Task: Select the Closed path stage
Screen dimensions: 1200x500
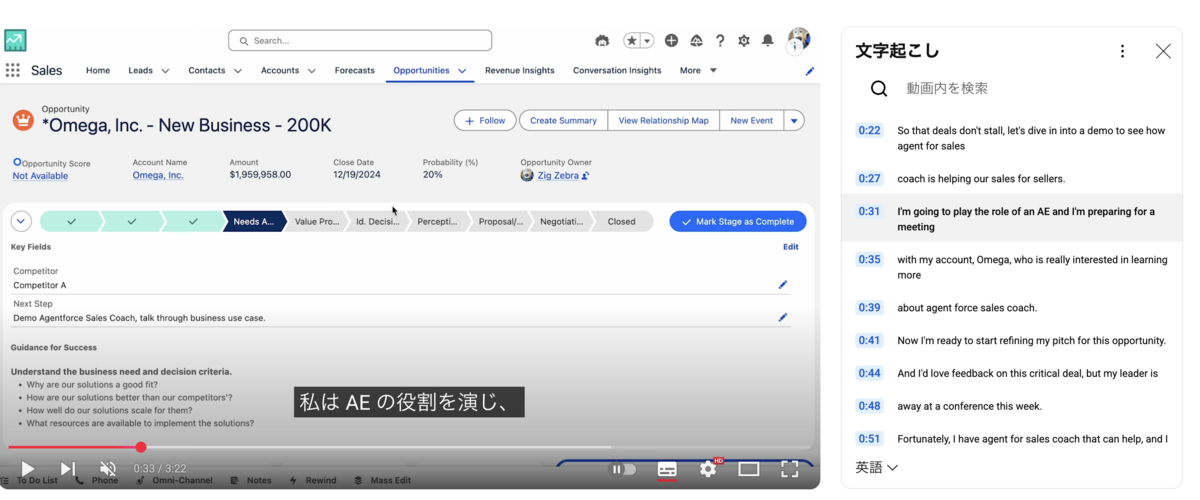Action: point(621,221)
